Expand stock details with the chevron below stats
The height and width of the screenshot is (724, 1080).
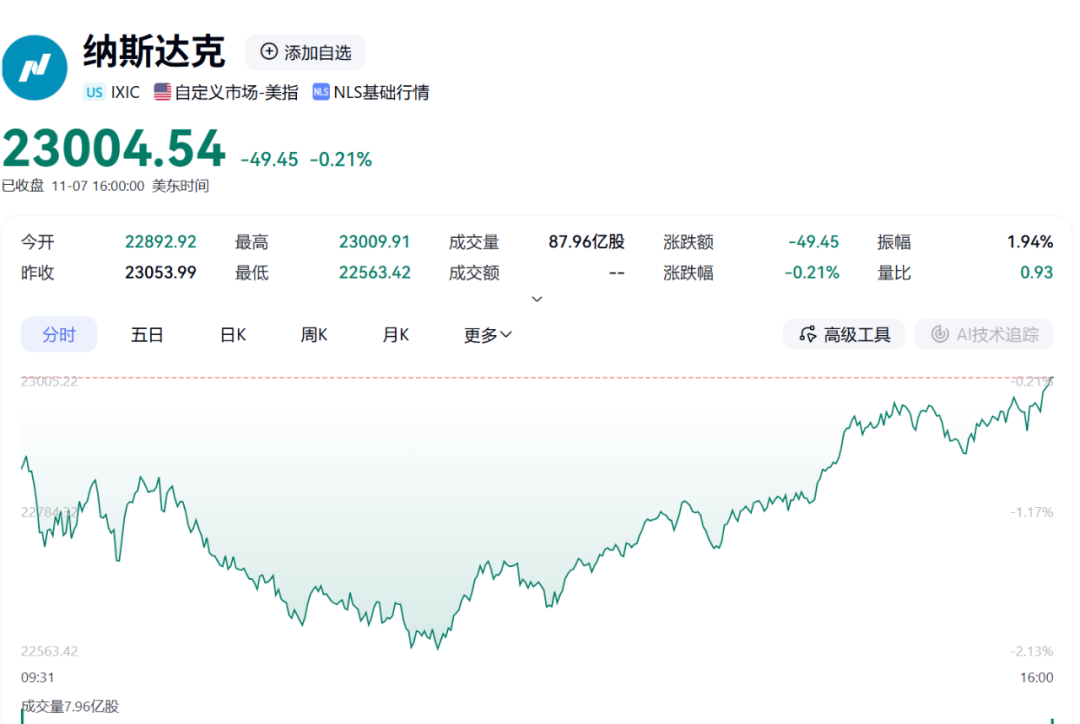(x=537, y=299)
